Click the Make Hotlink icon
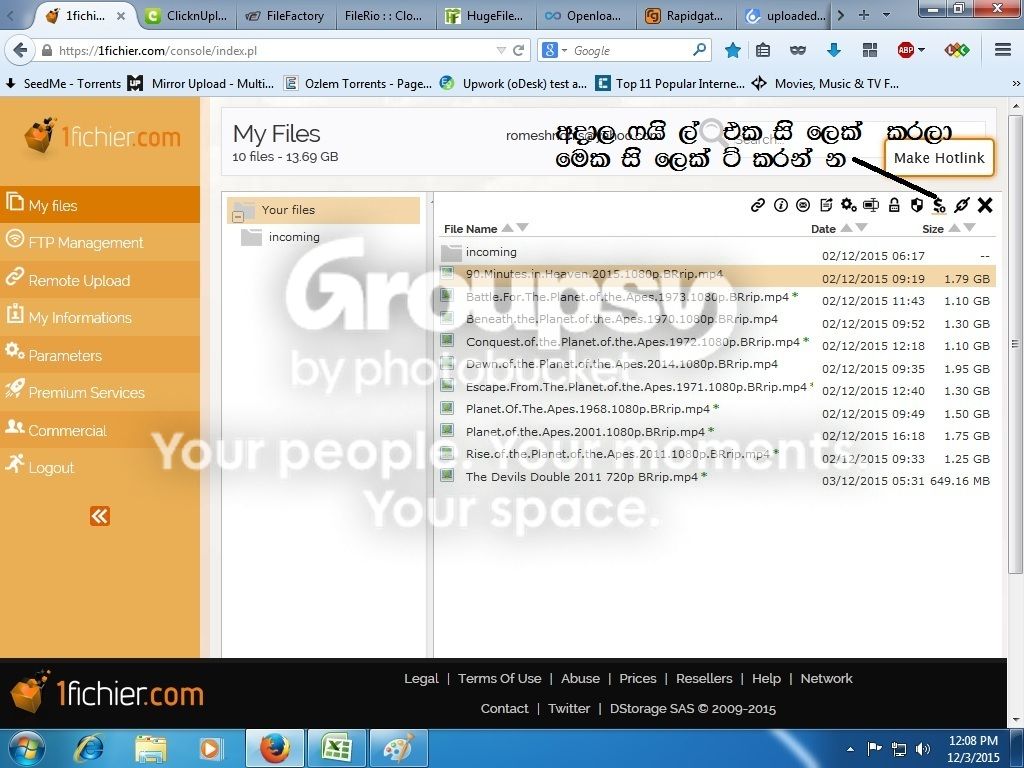The height and width of the screenshot is (768, 1024). 939,206
